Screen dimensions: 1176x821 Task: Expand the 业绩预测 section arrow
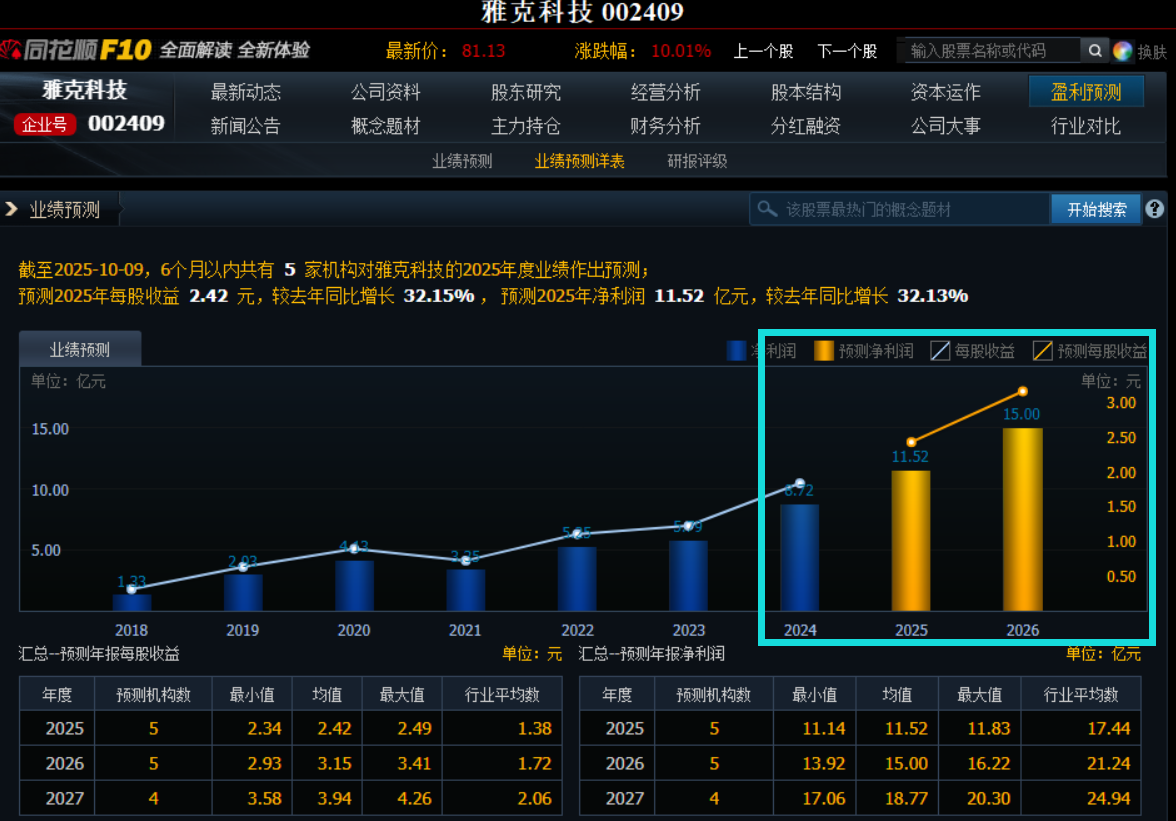(11, 209)
